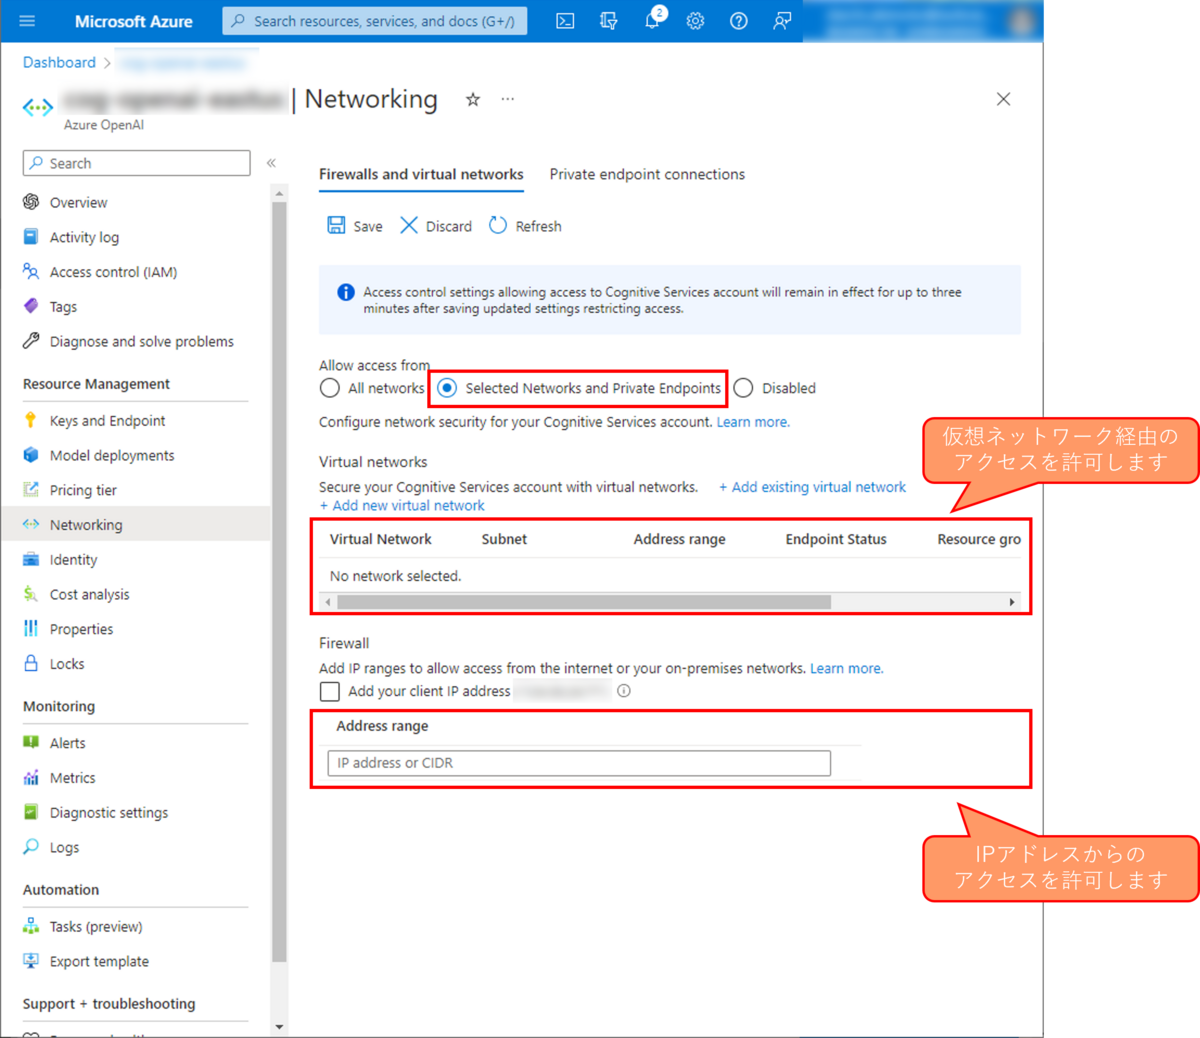
Task: Collapse the resource side menu
Action: pyautogui.click(x=271, y=163)
